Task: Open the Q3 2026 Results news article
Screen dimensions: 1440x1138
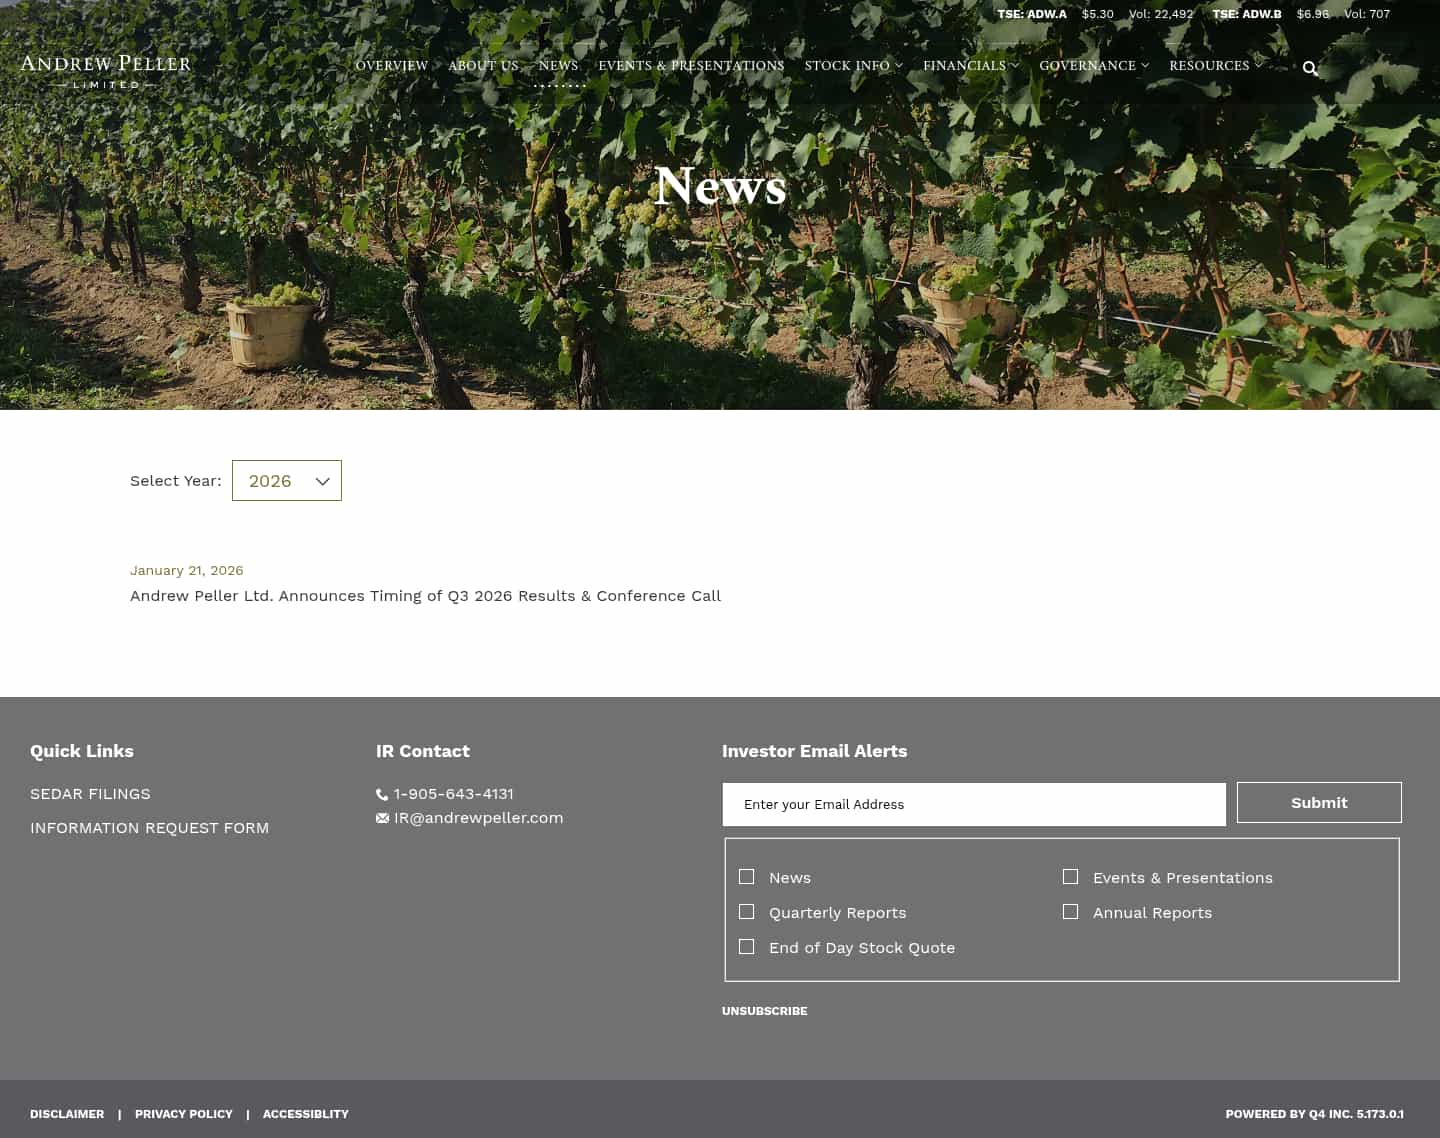Action: [x=425, y=595]
